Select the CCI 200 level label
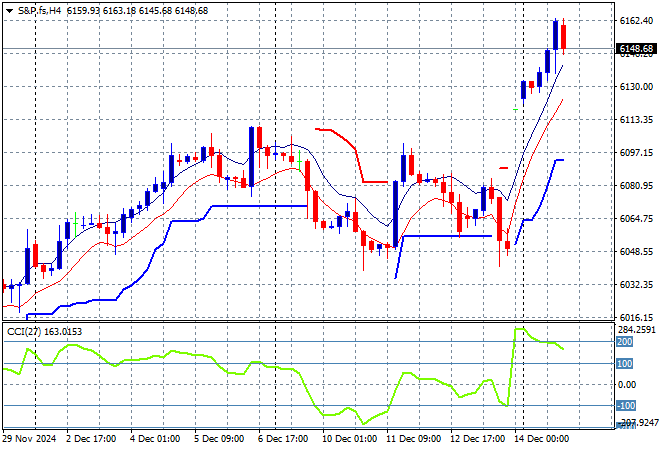The height and width of the screenshot is (450, 660). click(625, 342)
